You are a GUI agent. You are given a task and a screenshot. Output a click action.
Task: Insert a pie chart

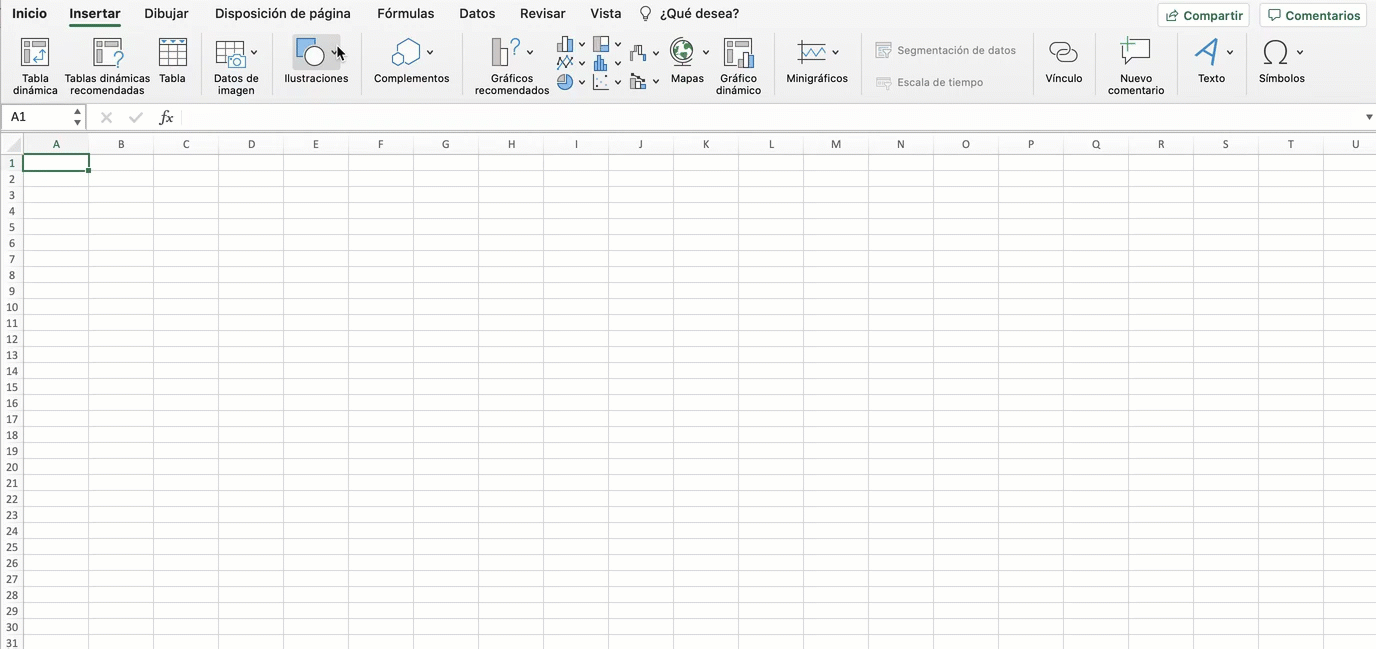[x=566, y=82]
